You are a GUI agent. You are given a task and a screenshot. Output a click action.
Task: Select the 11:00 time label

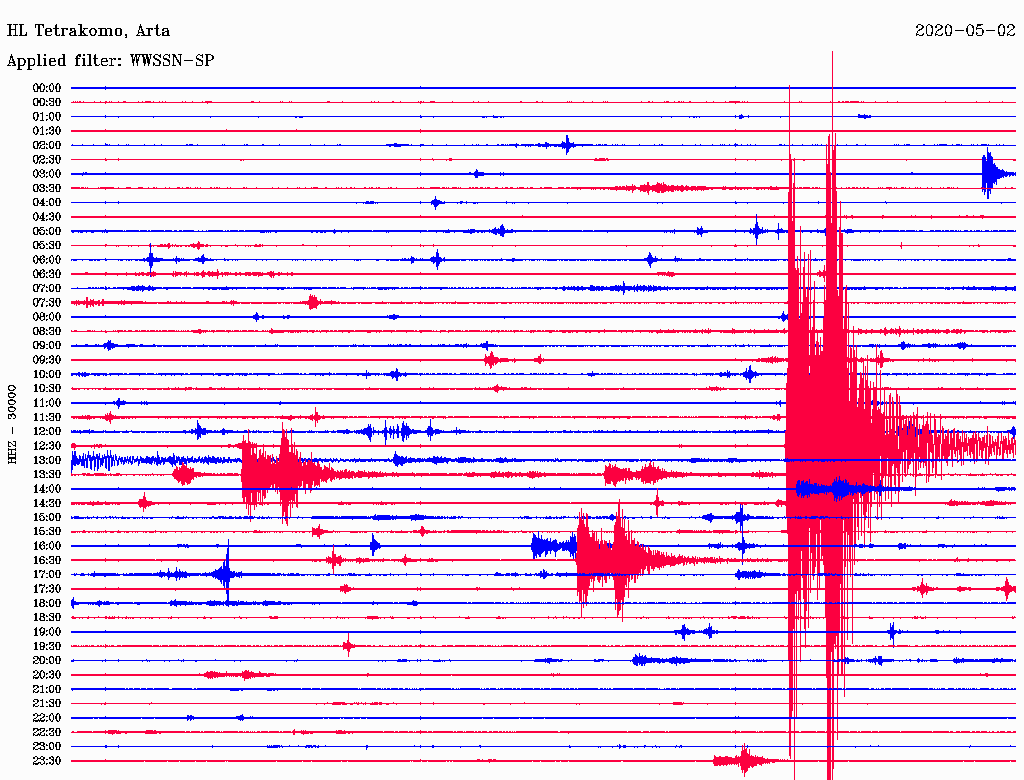point(46,403)
